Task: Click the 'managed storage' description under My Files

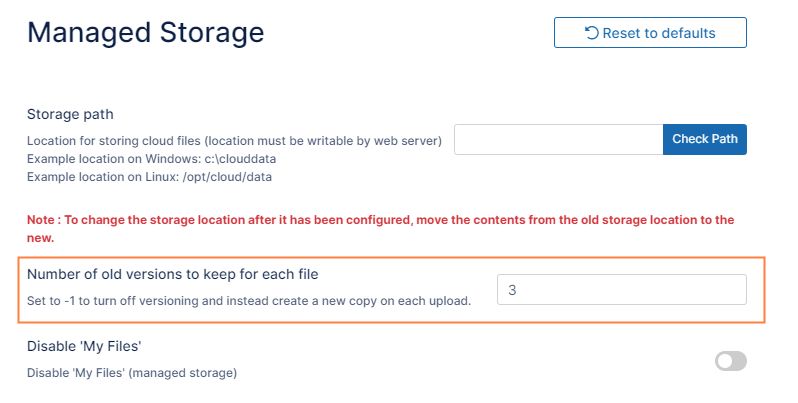Action: tap(132, 374)
